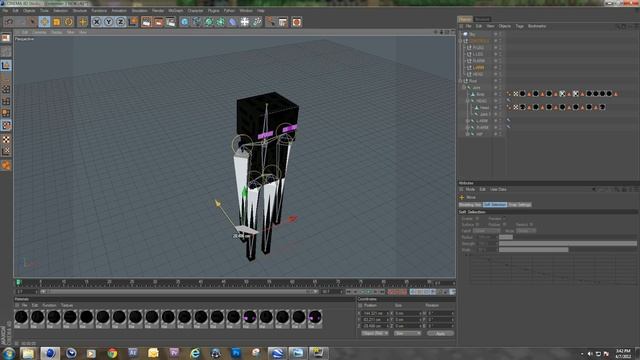Open Render Settings icon

coord(171,22)
